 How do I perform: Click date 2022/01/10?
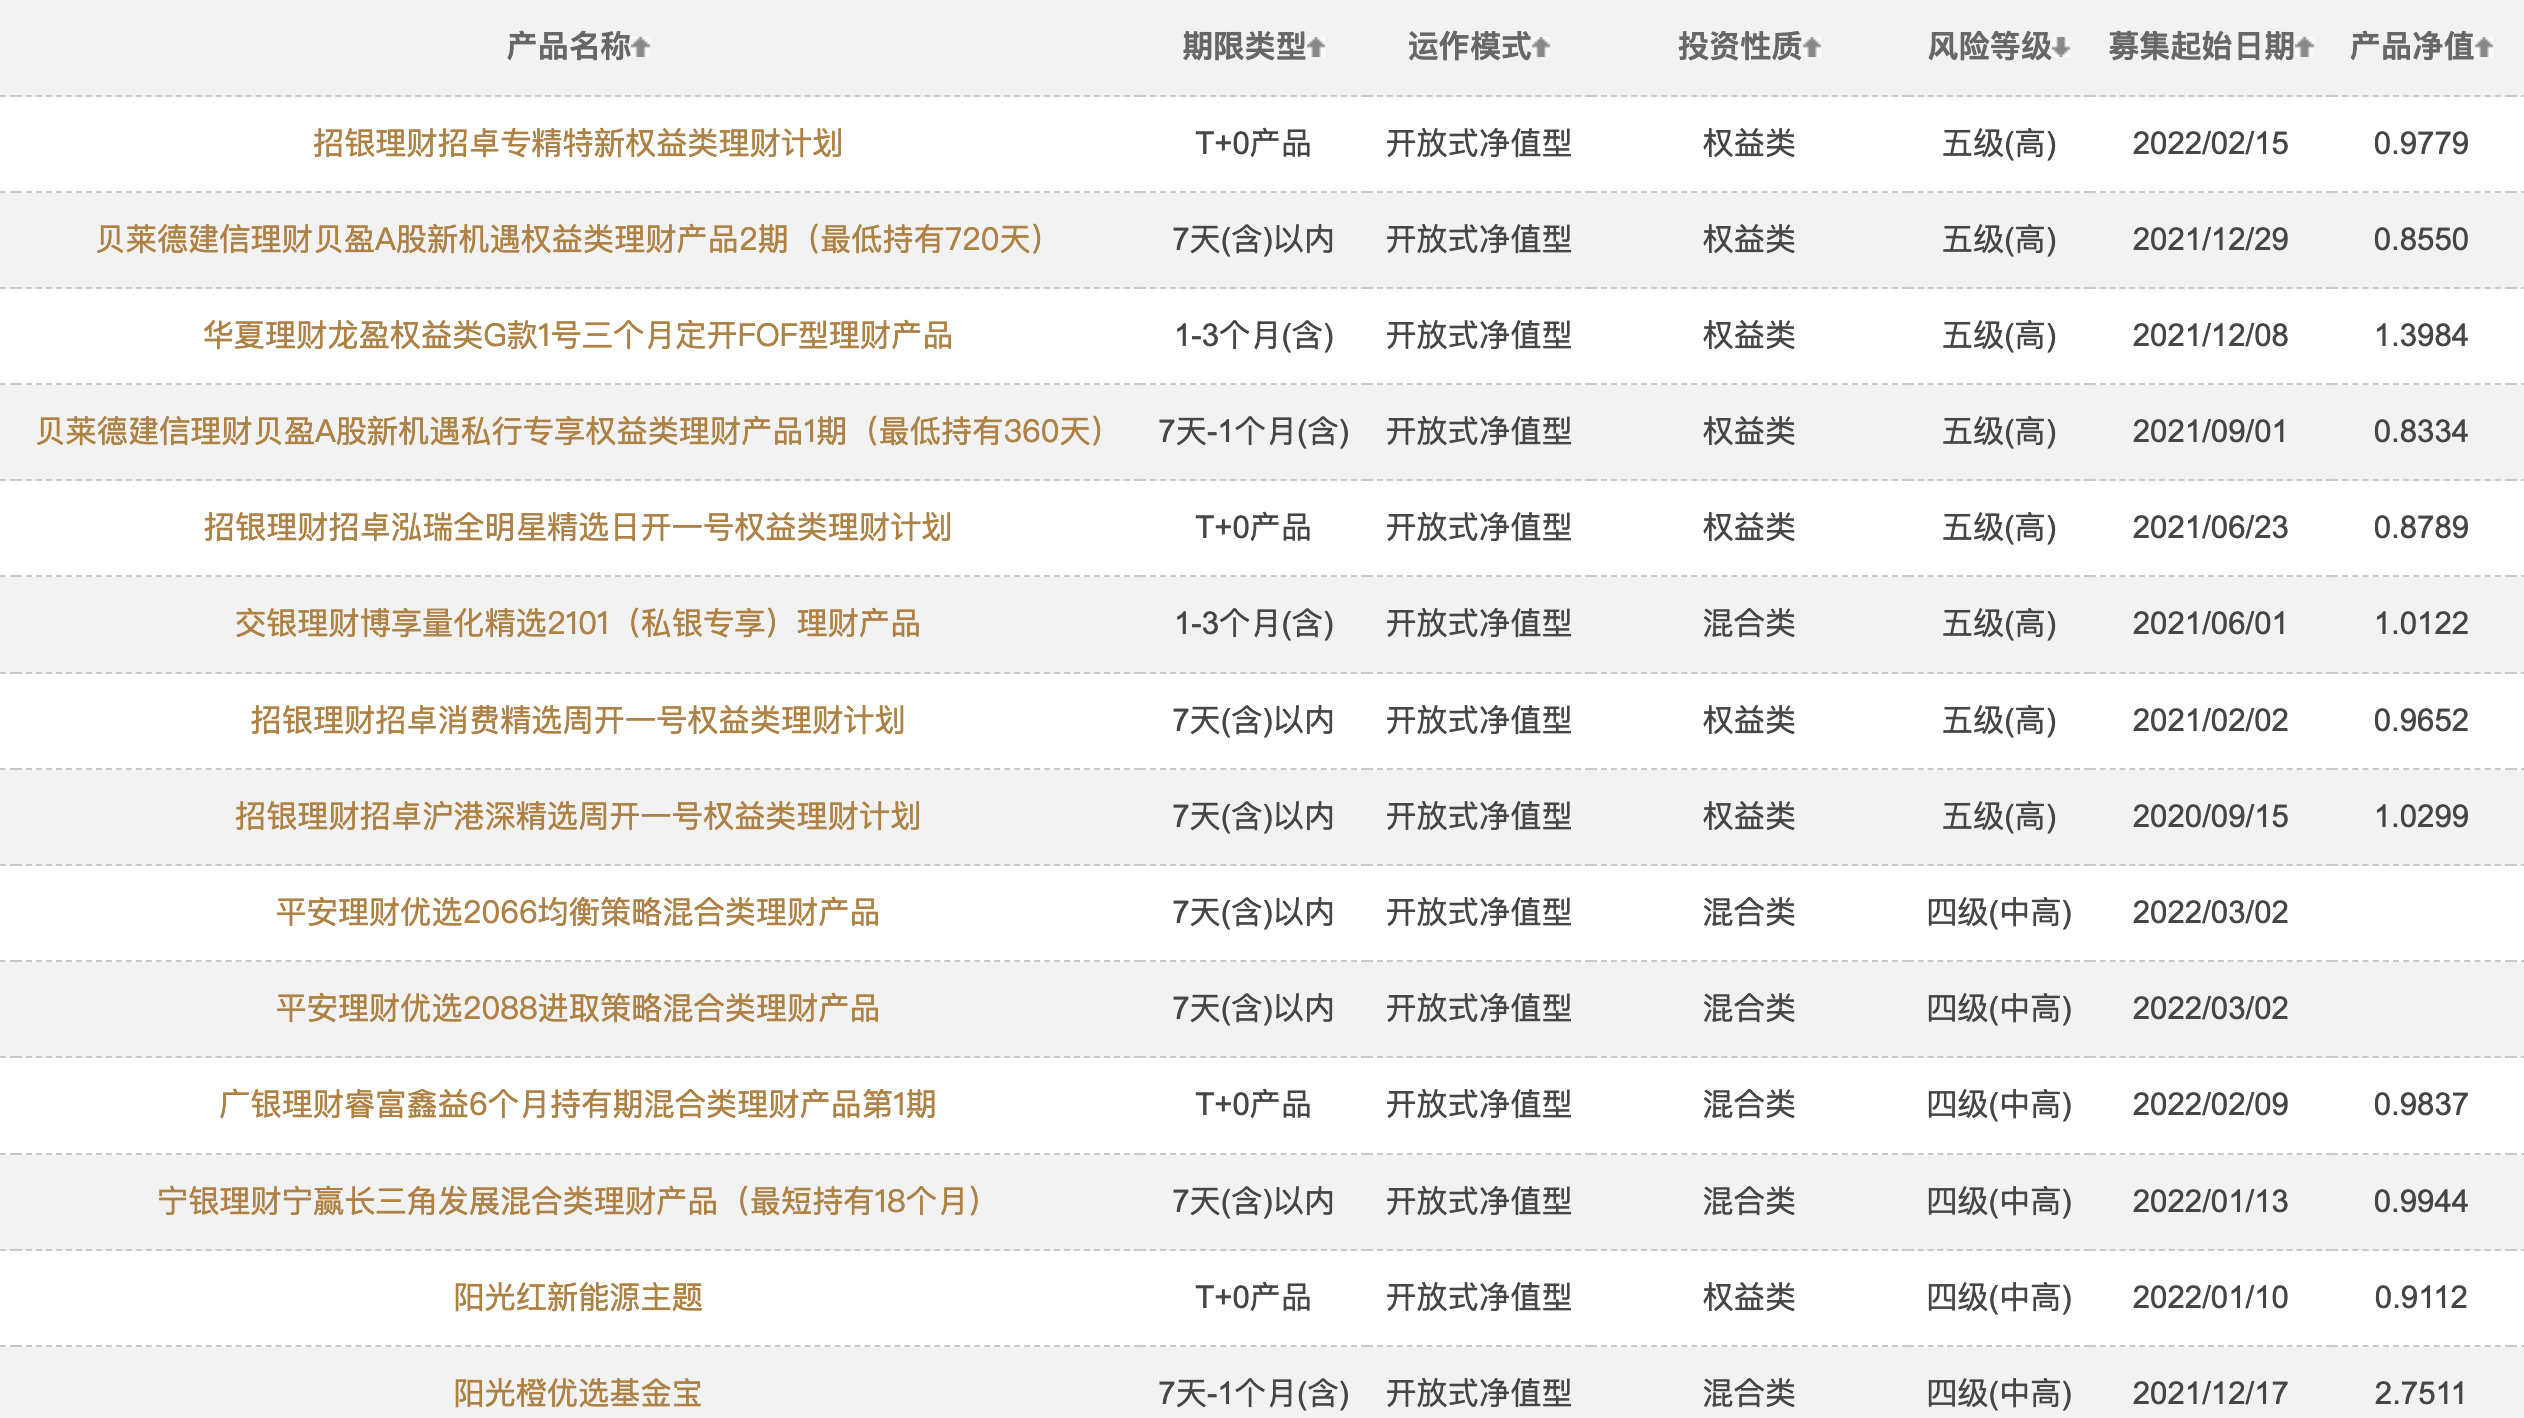click(2210, 1297)
